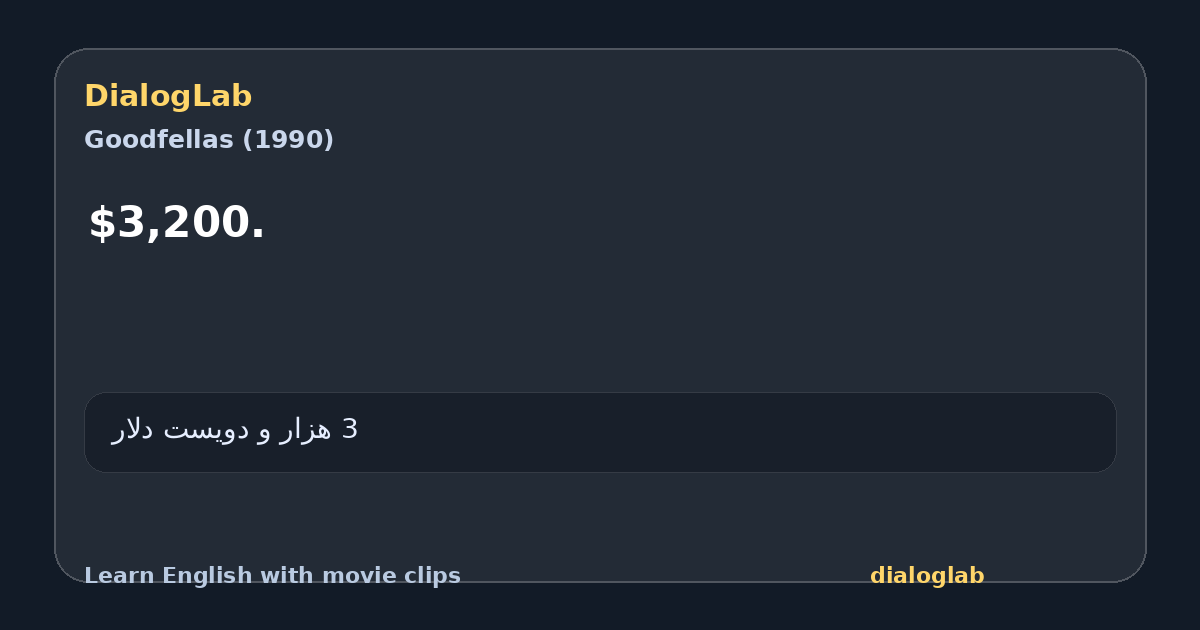Open the yellow dialoglab handle link

click(927, 576)
